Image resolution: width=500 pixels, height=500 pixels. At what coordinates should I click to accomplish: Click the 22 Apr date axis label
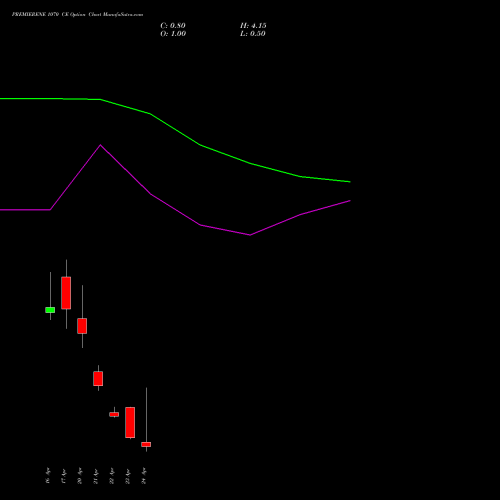coord(112,476)
